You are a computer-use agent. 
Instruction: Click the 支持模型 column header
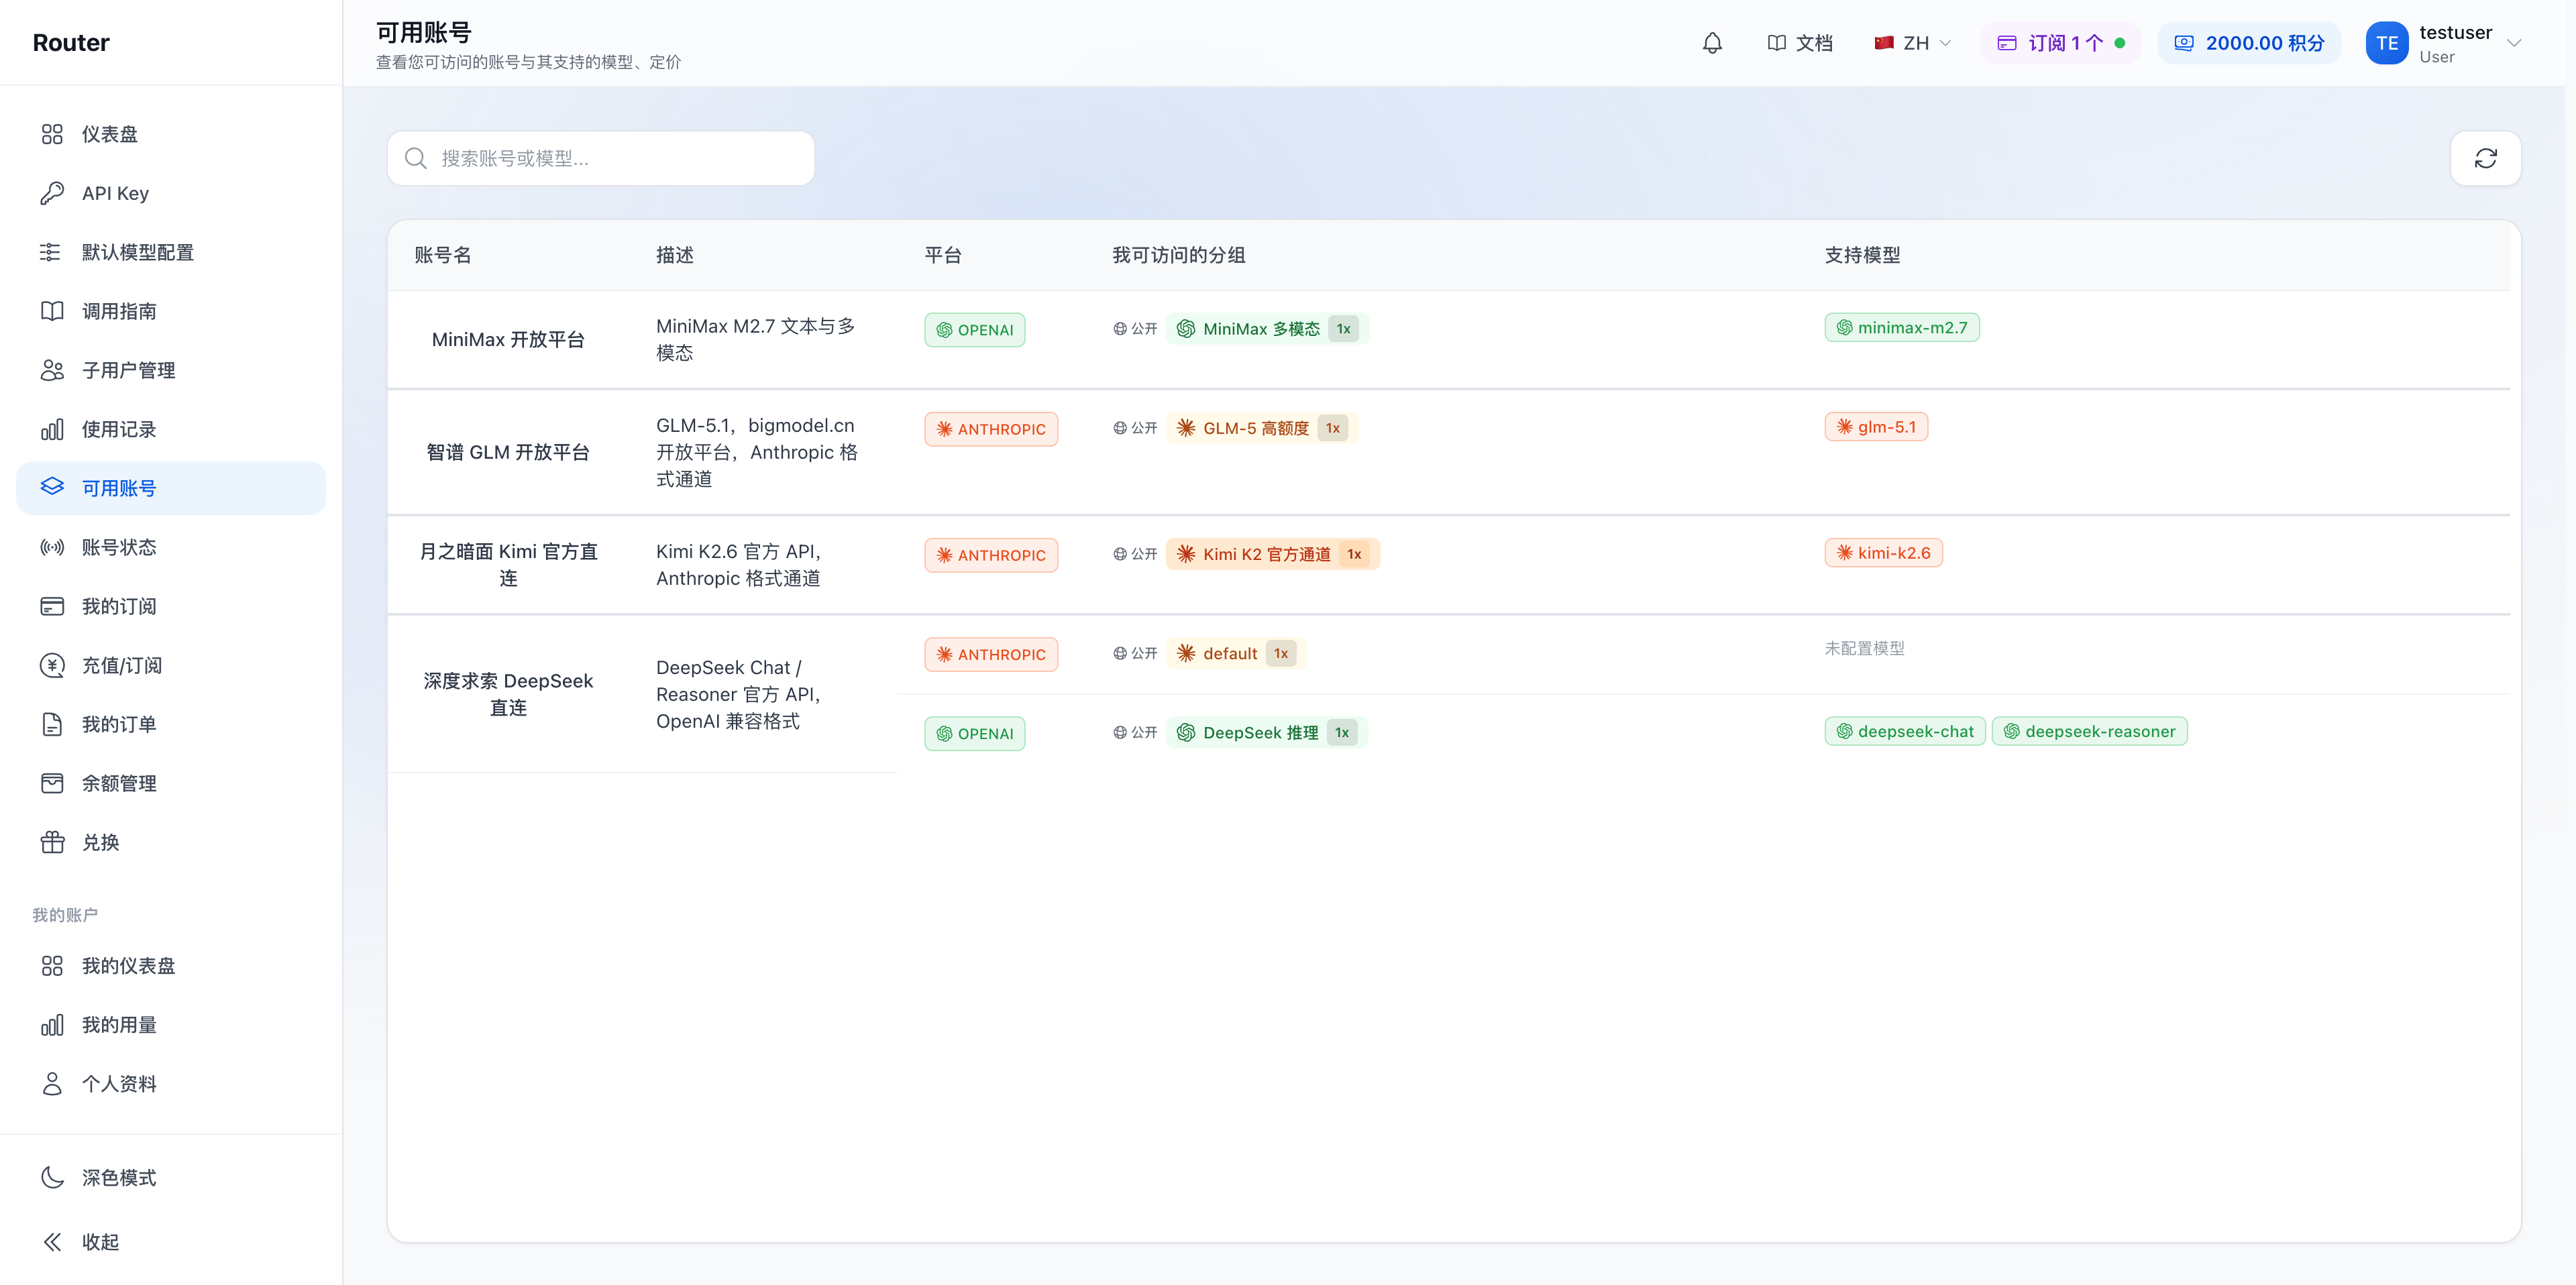click(1862, 255)
